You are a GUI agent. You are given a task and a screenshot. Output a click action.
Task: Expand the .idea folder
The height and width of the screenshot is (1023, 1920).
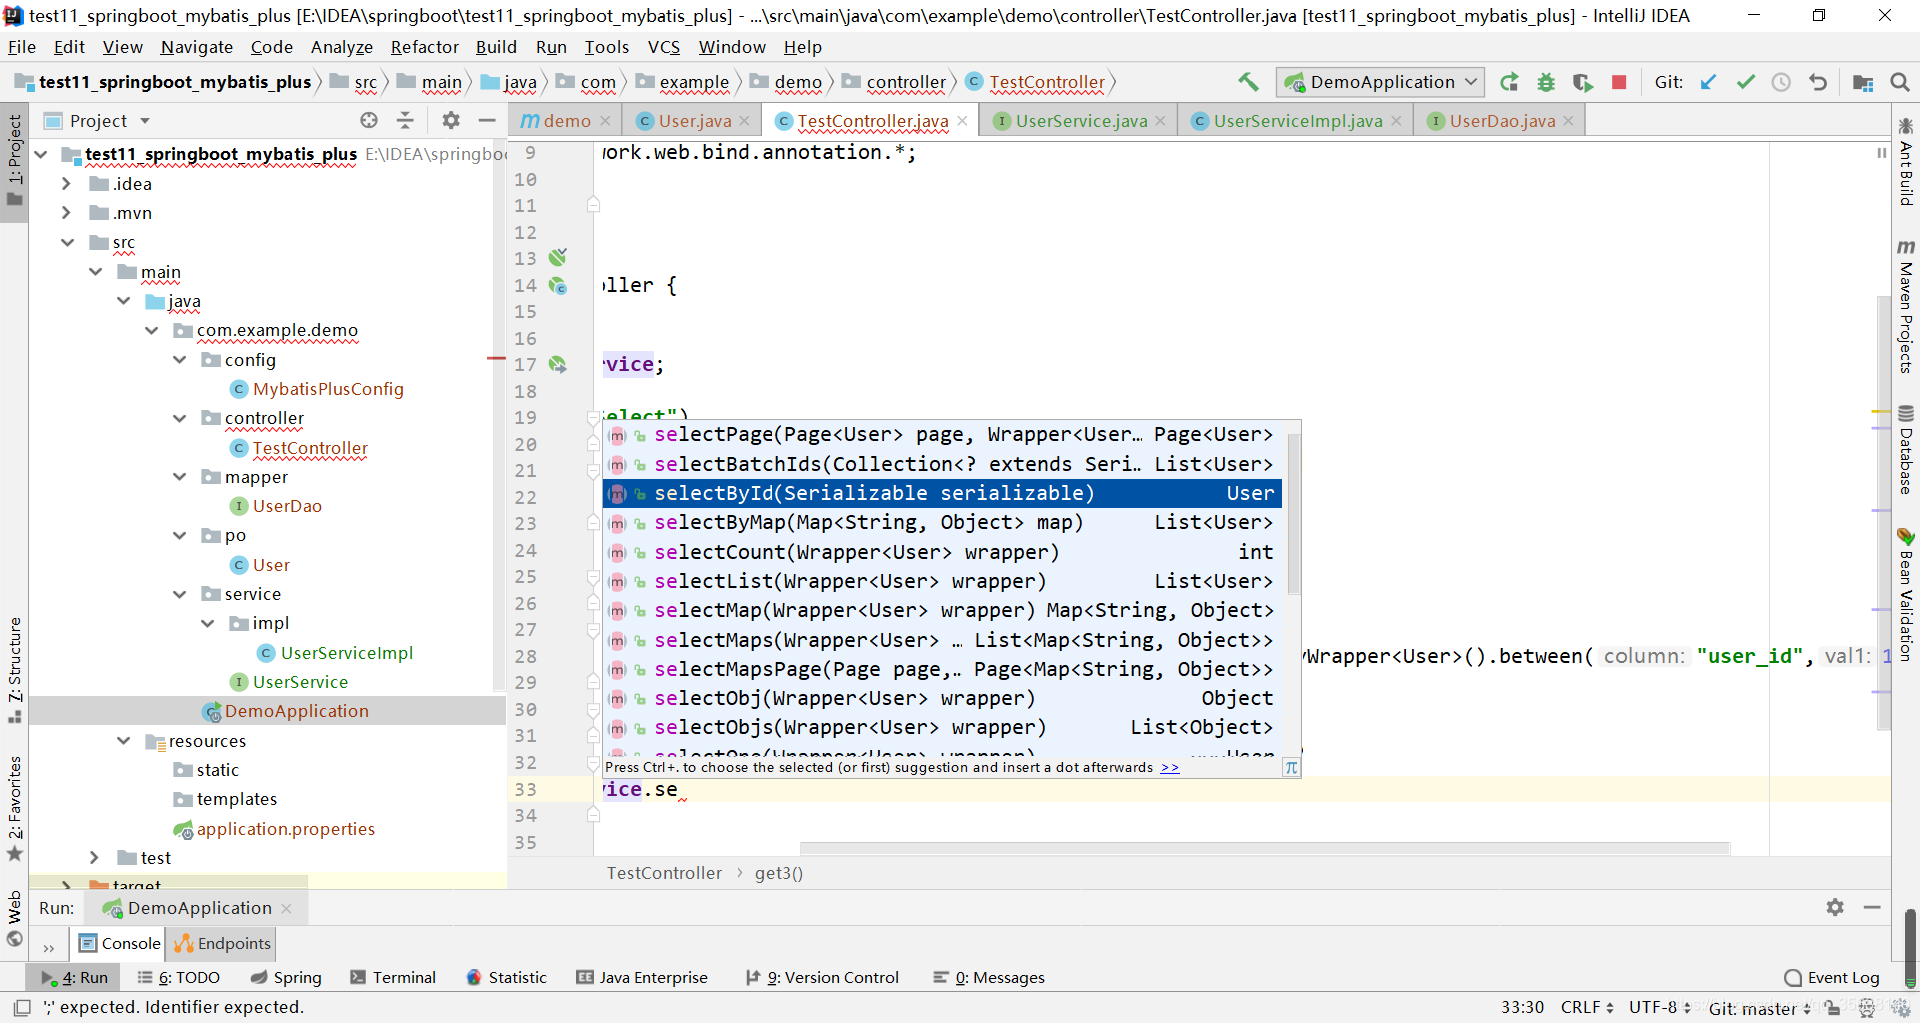66,183
